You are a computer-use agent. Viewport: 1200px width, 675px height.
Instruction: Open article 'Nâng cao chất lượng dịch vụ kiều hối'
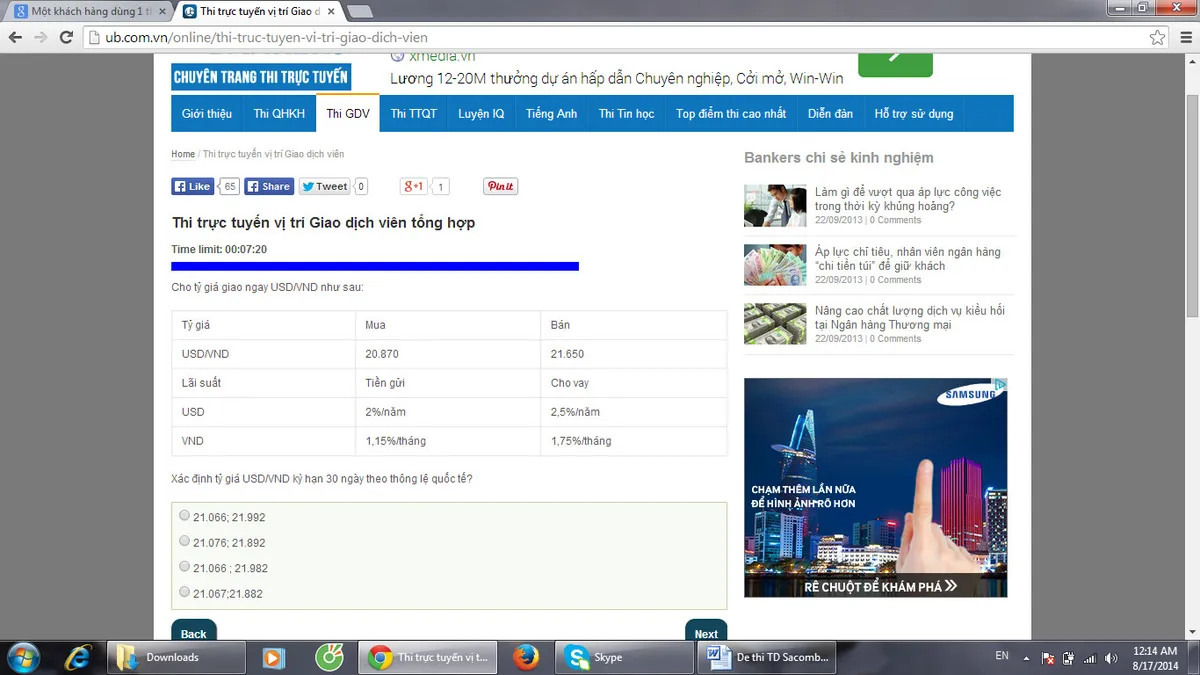[x=910, y=318]
